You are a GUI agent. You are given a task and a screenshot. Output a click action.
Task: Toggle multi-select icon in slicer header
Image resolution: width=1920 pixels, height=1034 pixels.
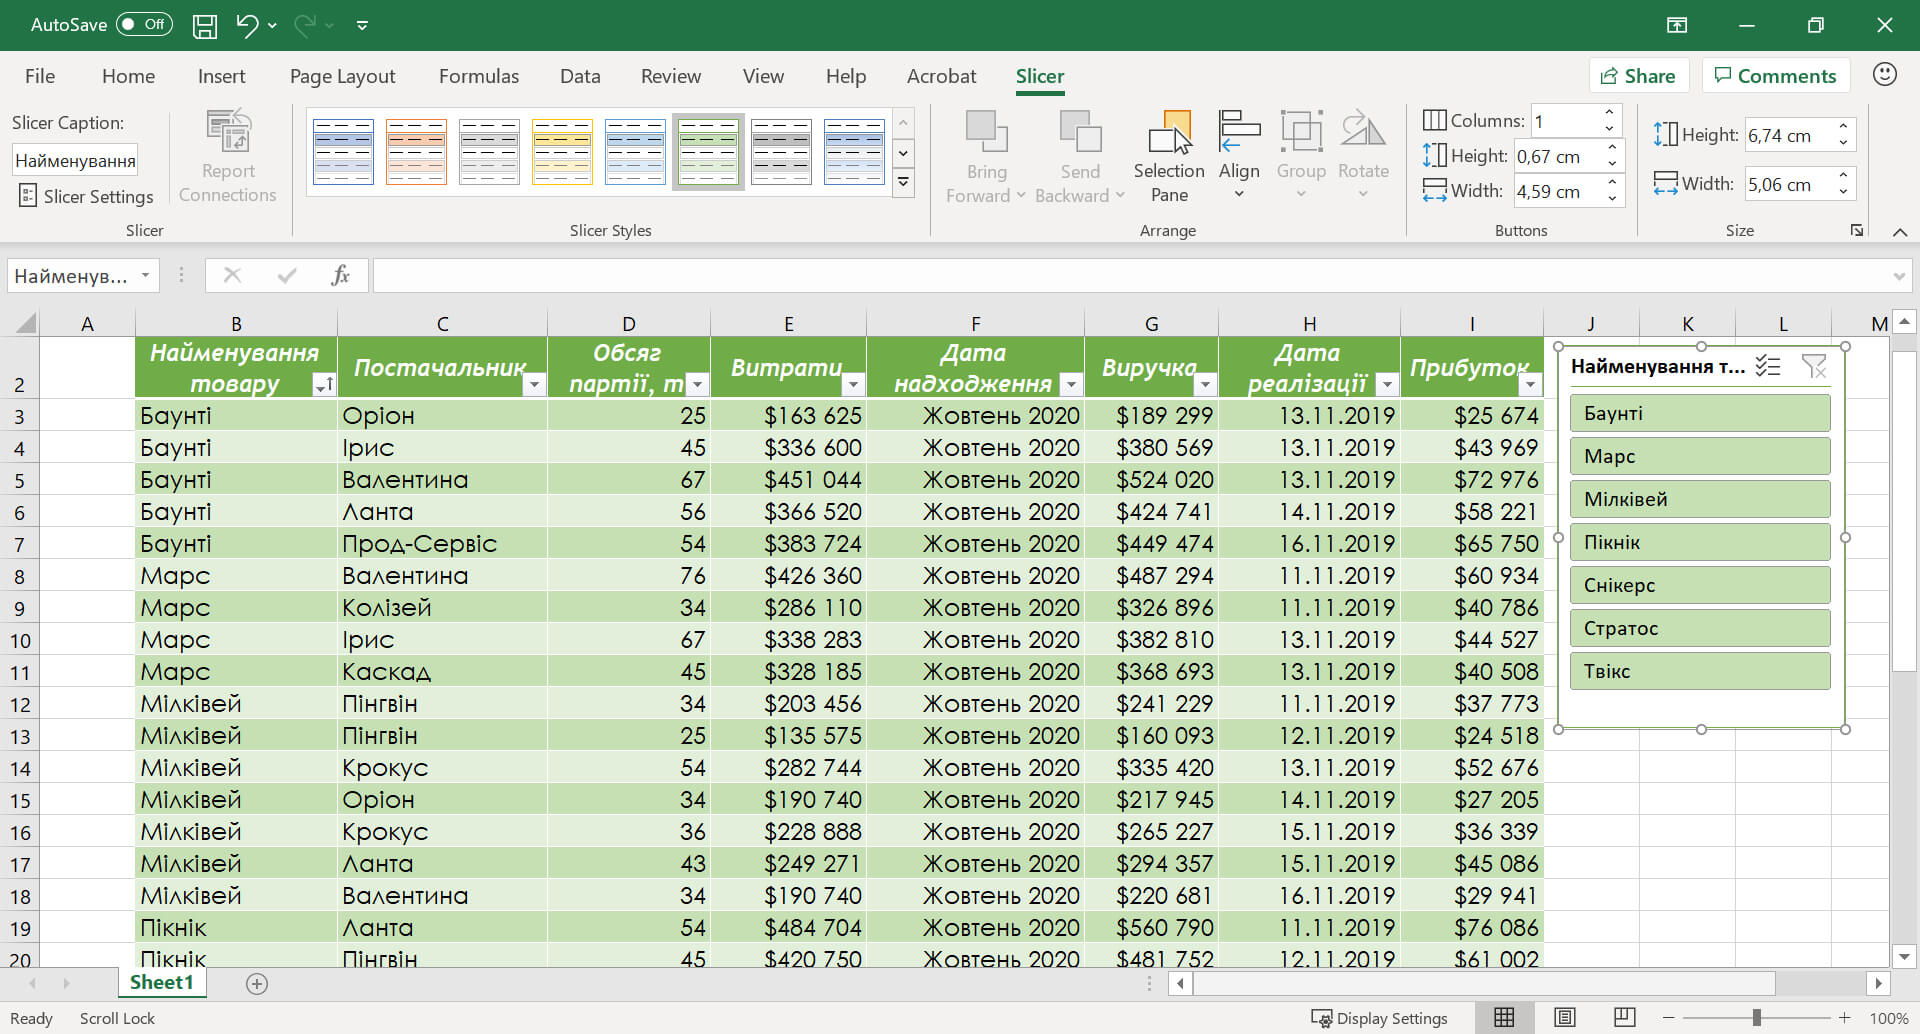(1768, 366)
